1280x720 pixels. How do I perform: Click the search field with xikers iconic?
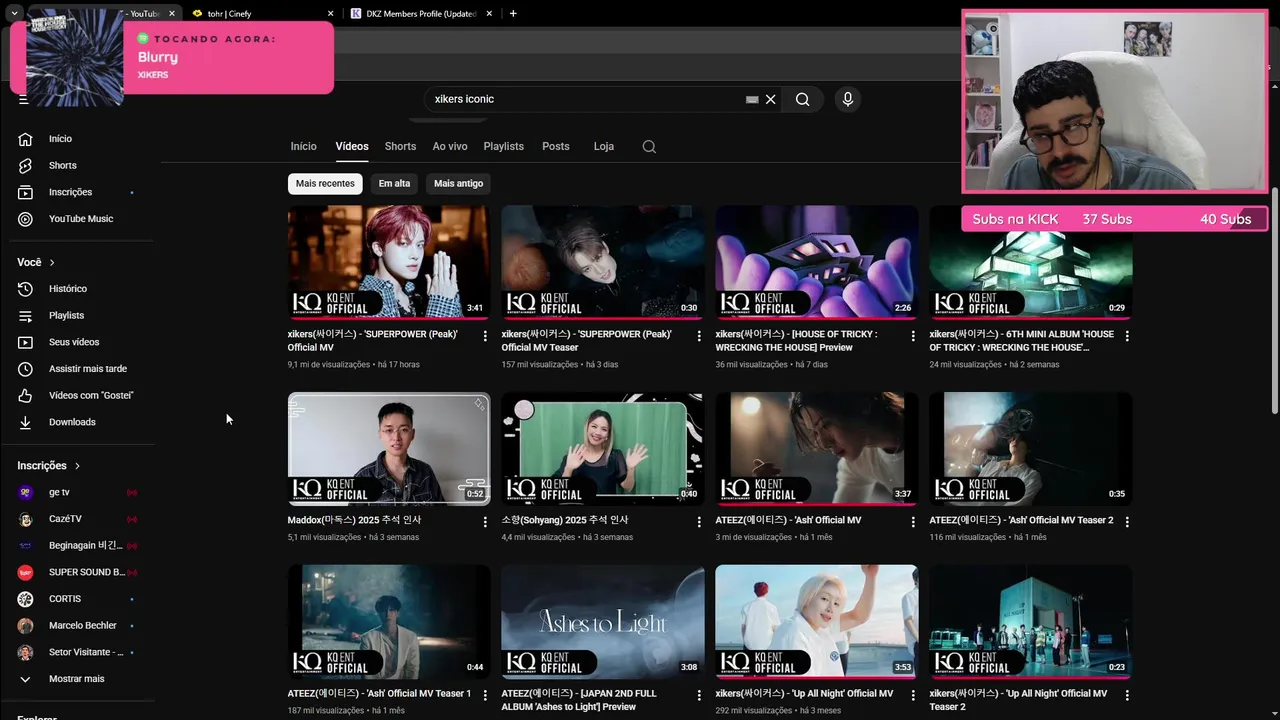pyautogui.click(x=585, y=99)
